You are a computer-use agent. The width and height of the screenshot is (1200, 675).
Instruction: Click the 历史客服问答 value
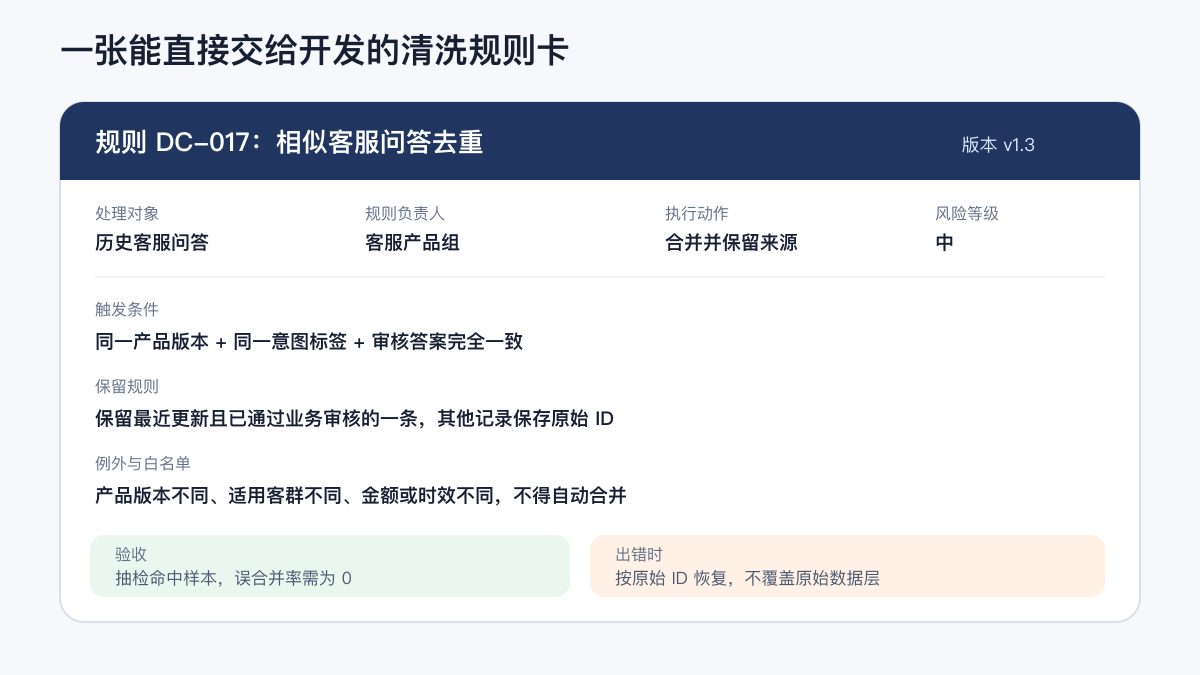tap(152, 242)
